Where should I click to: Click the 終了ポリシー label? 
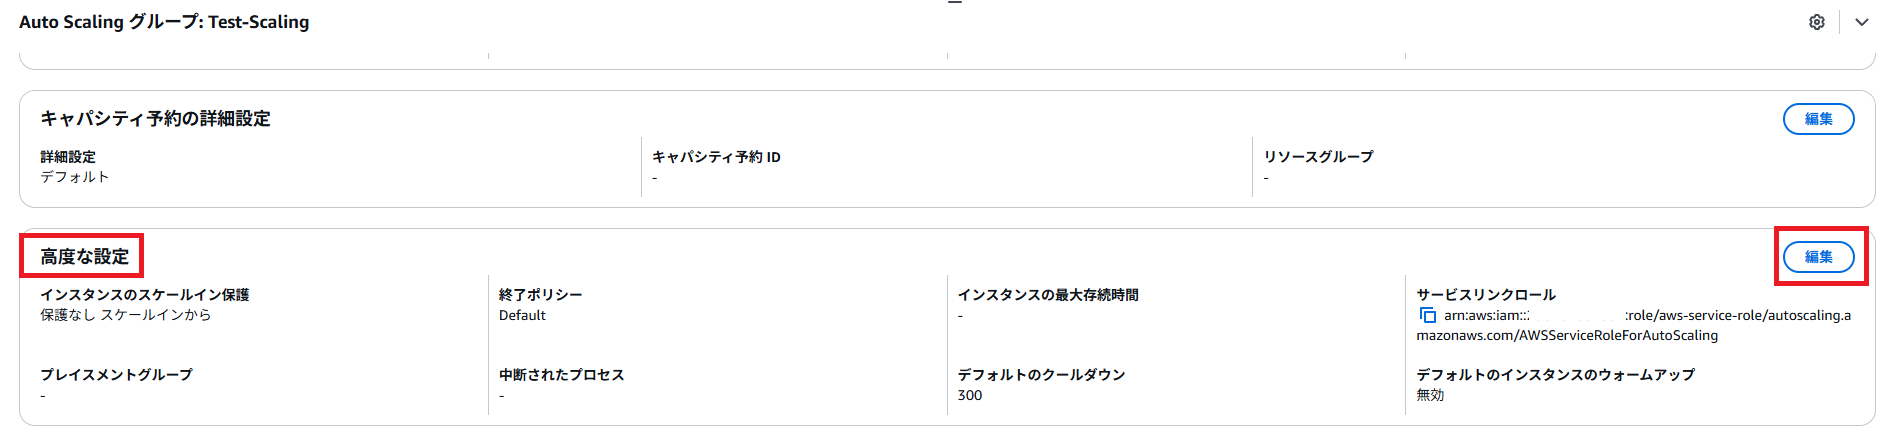click(x=540, y=295)
